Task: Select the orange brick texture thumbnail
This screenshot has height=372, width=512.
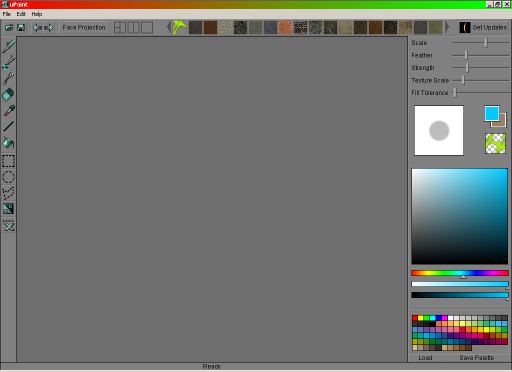Action: click(x=285, y=27)
